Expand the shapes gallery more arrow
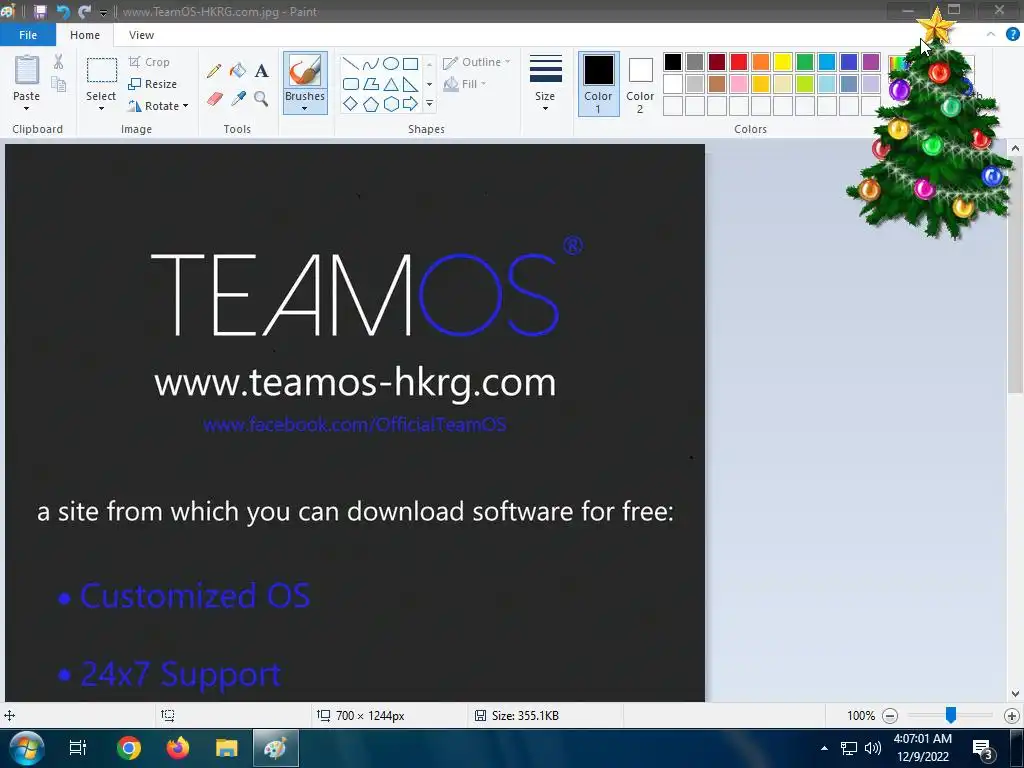 pyautogui.click(x=429, y=104)
